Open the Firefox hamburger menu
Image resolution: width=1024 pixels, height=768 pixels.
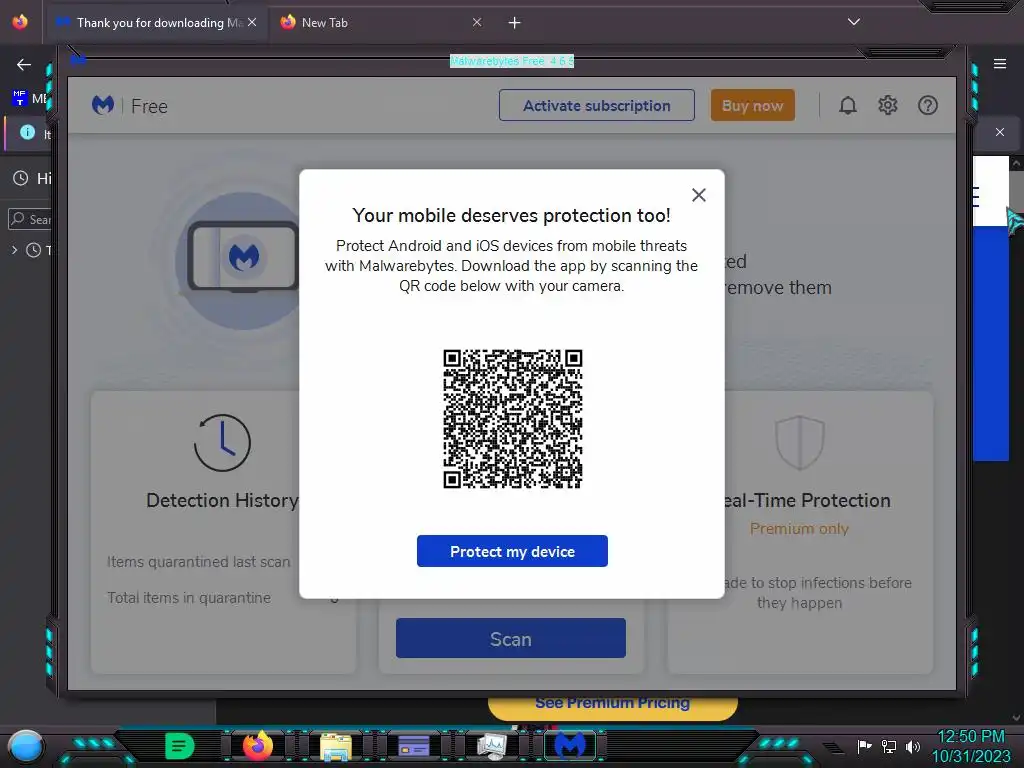[1000, 64]
